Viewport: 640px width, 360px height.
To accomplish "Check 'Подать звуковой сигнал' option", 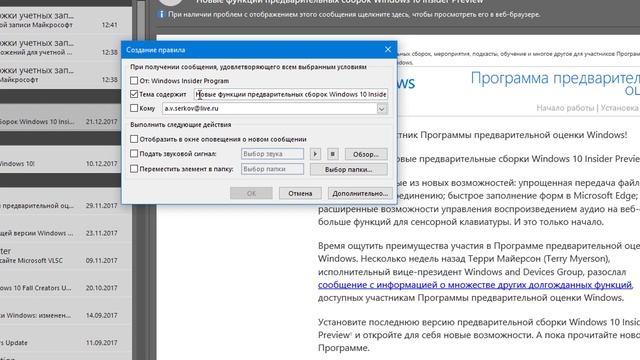I will coord(134,154).
